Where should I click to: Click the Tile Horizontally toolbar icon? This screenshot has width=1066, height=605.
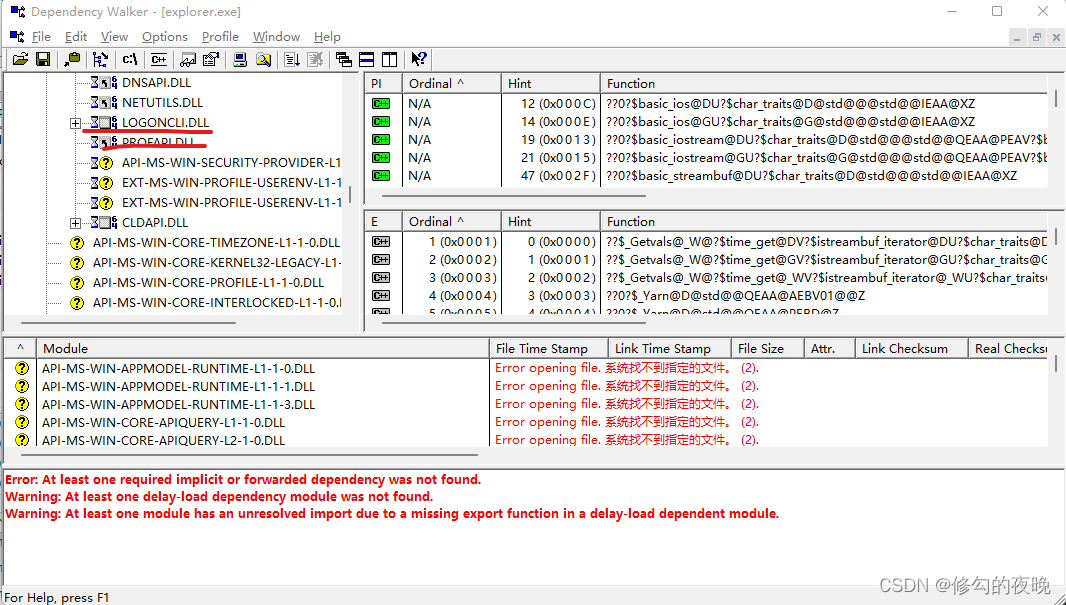pyautogui.click(x=366, y=59)
